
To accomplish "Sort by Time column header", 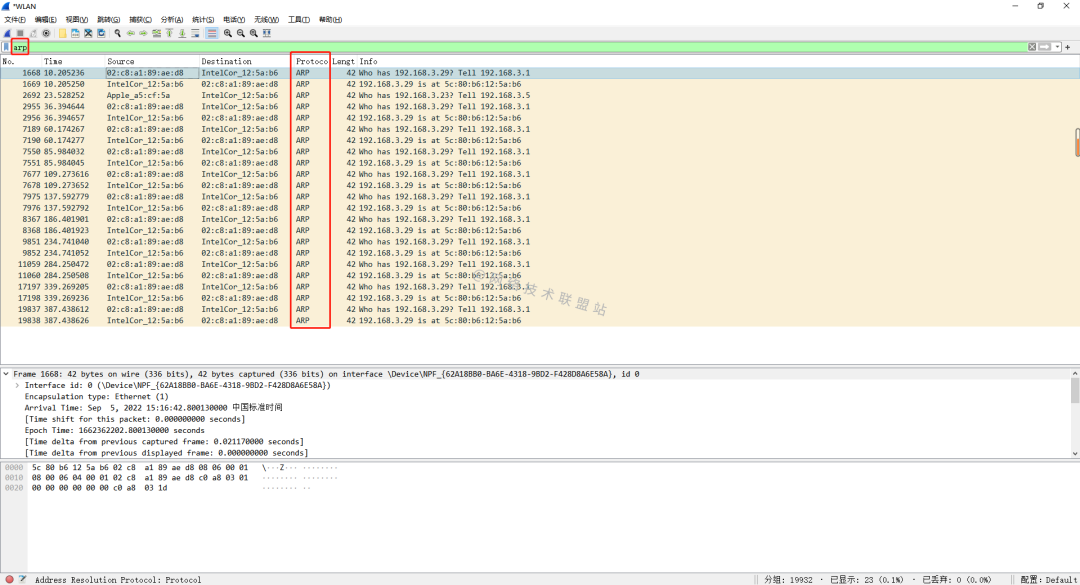I will (73, 61).
